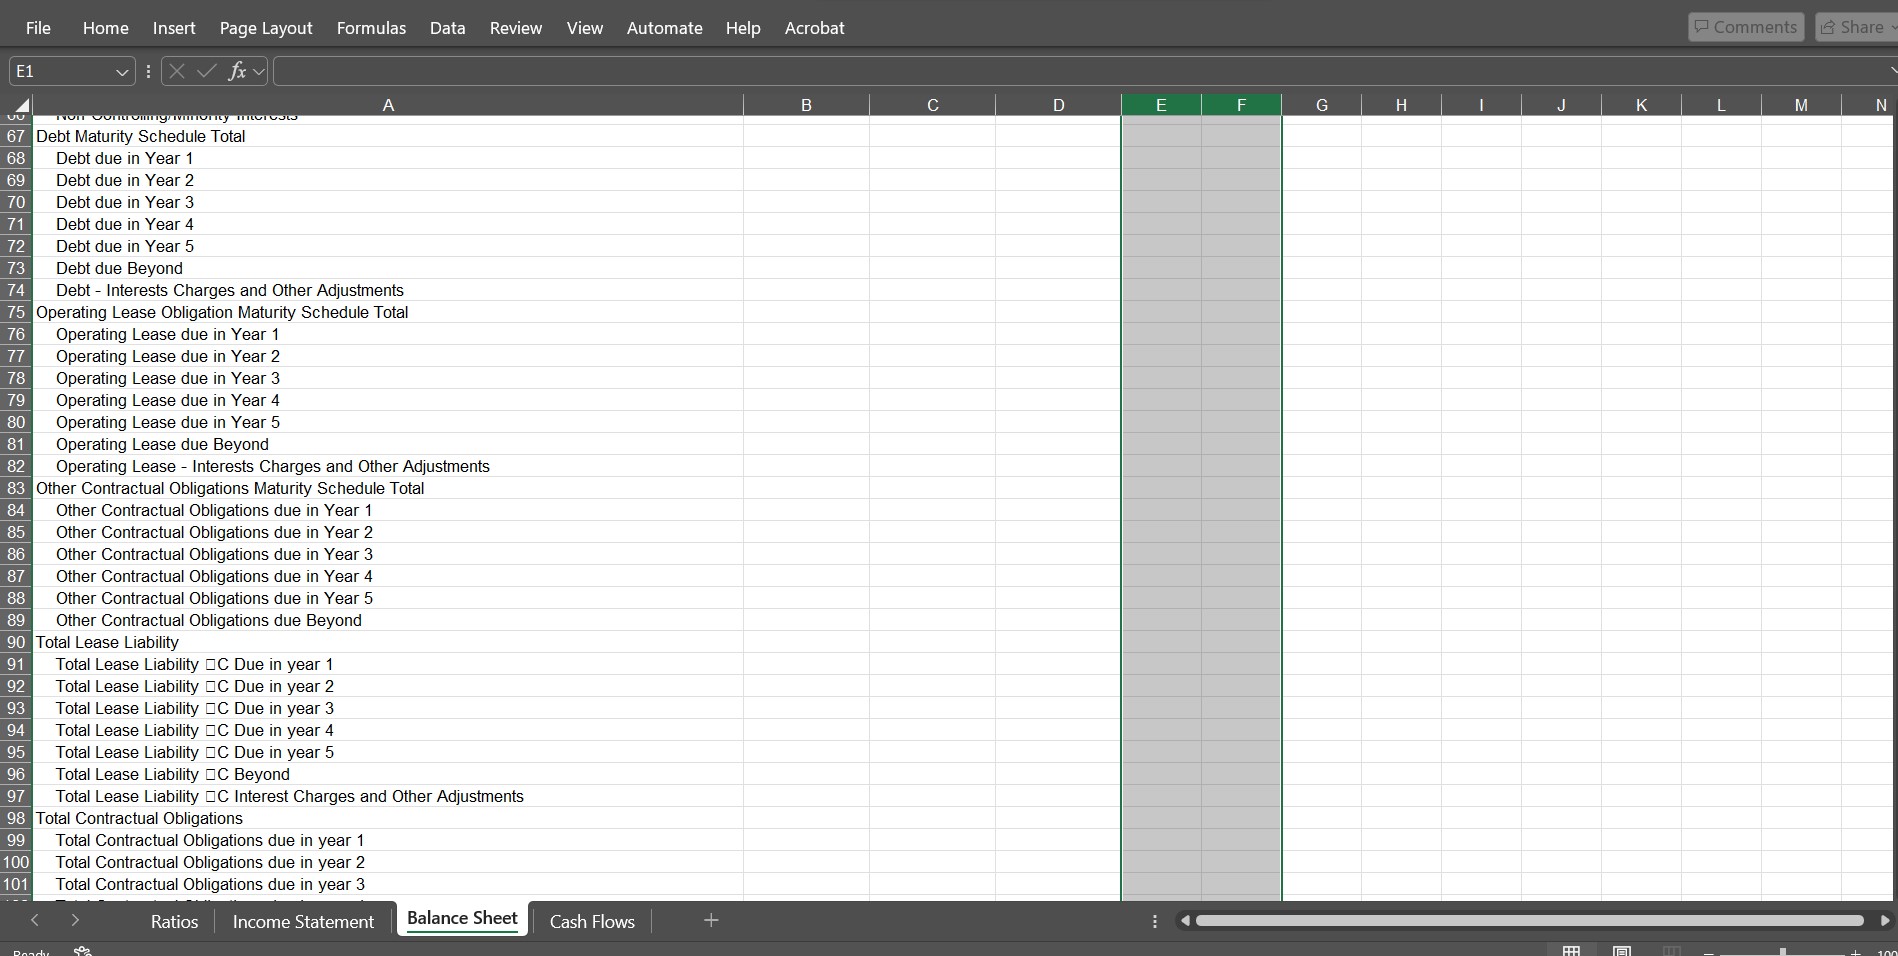This screenshot has height=956, width=1898.
Task: Open the Insert ribbon tab
Action: pos(174,28)
